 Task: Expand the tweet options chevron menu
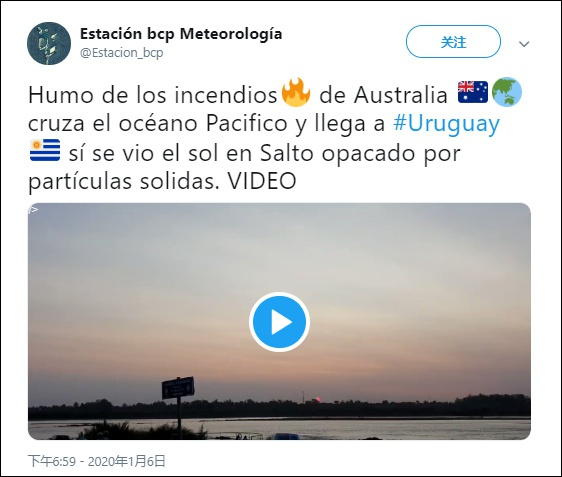point(524,44)
